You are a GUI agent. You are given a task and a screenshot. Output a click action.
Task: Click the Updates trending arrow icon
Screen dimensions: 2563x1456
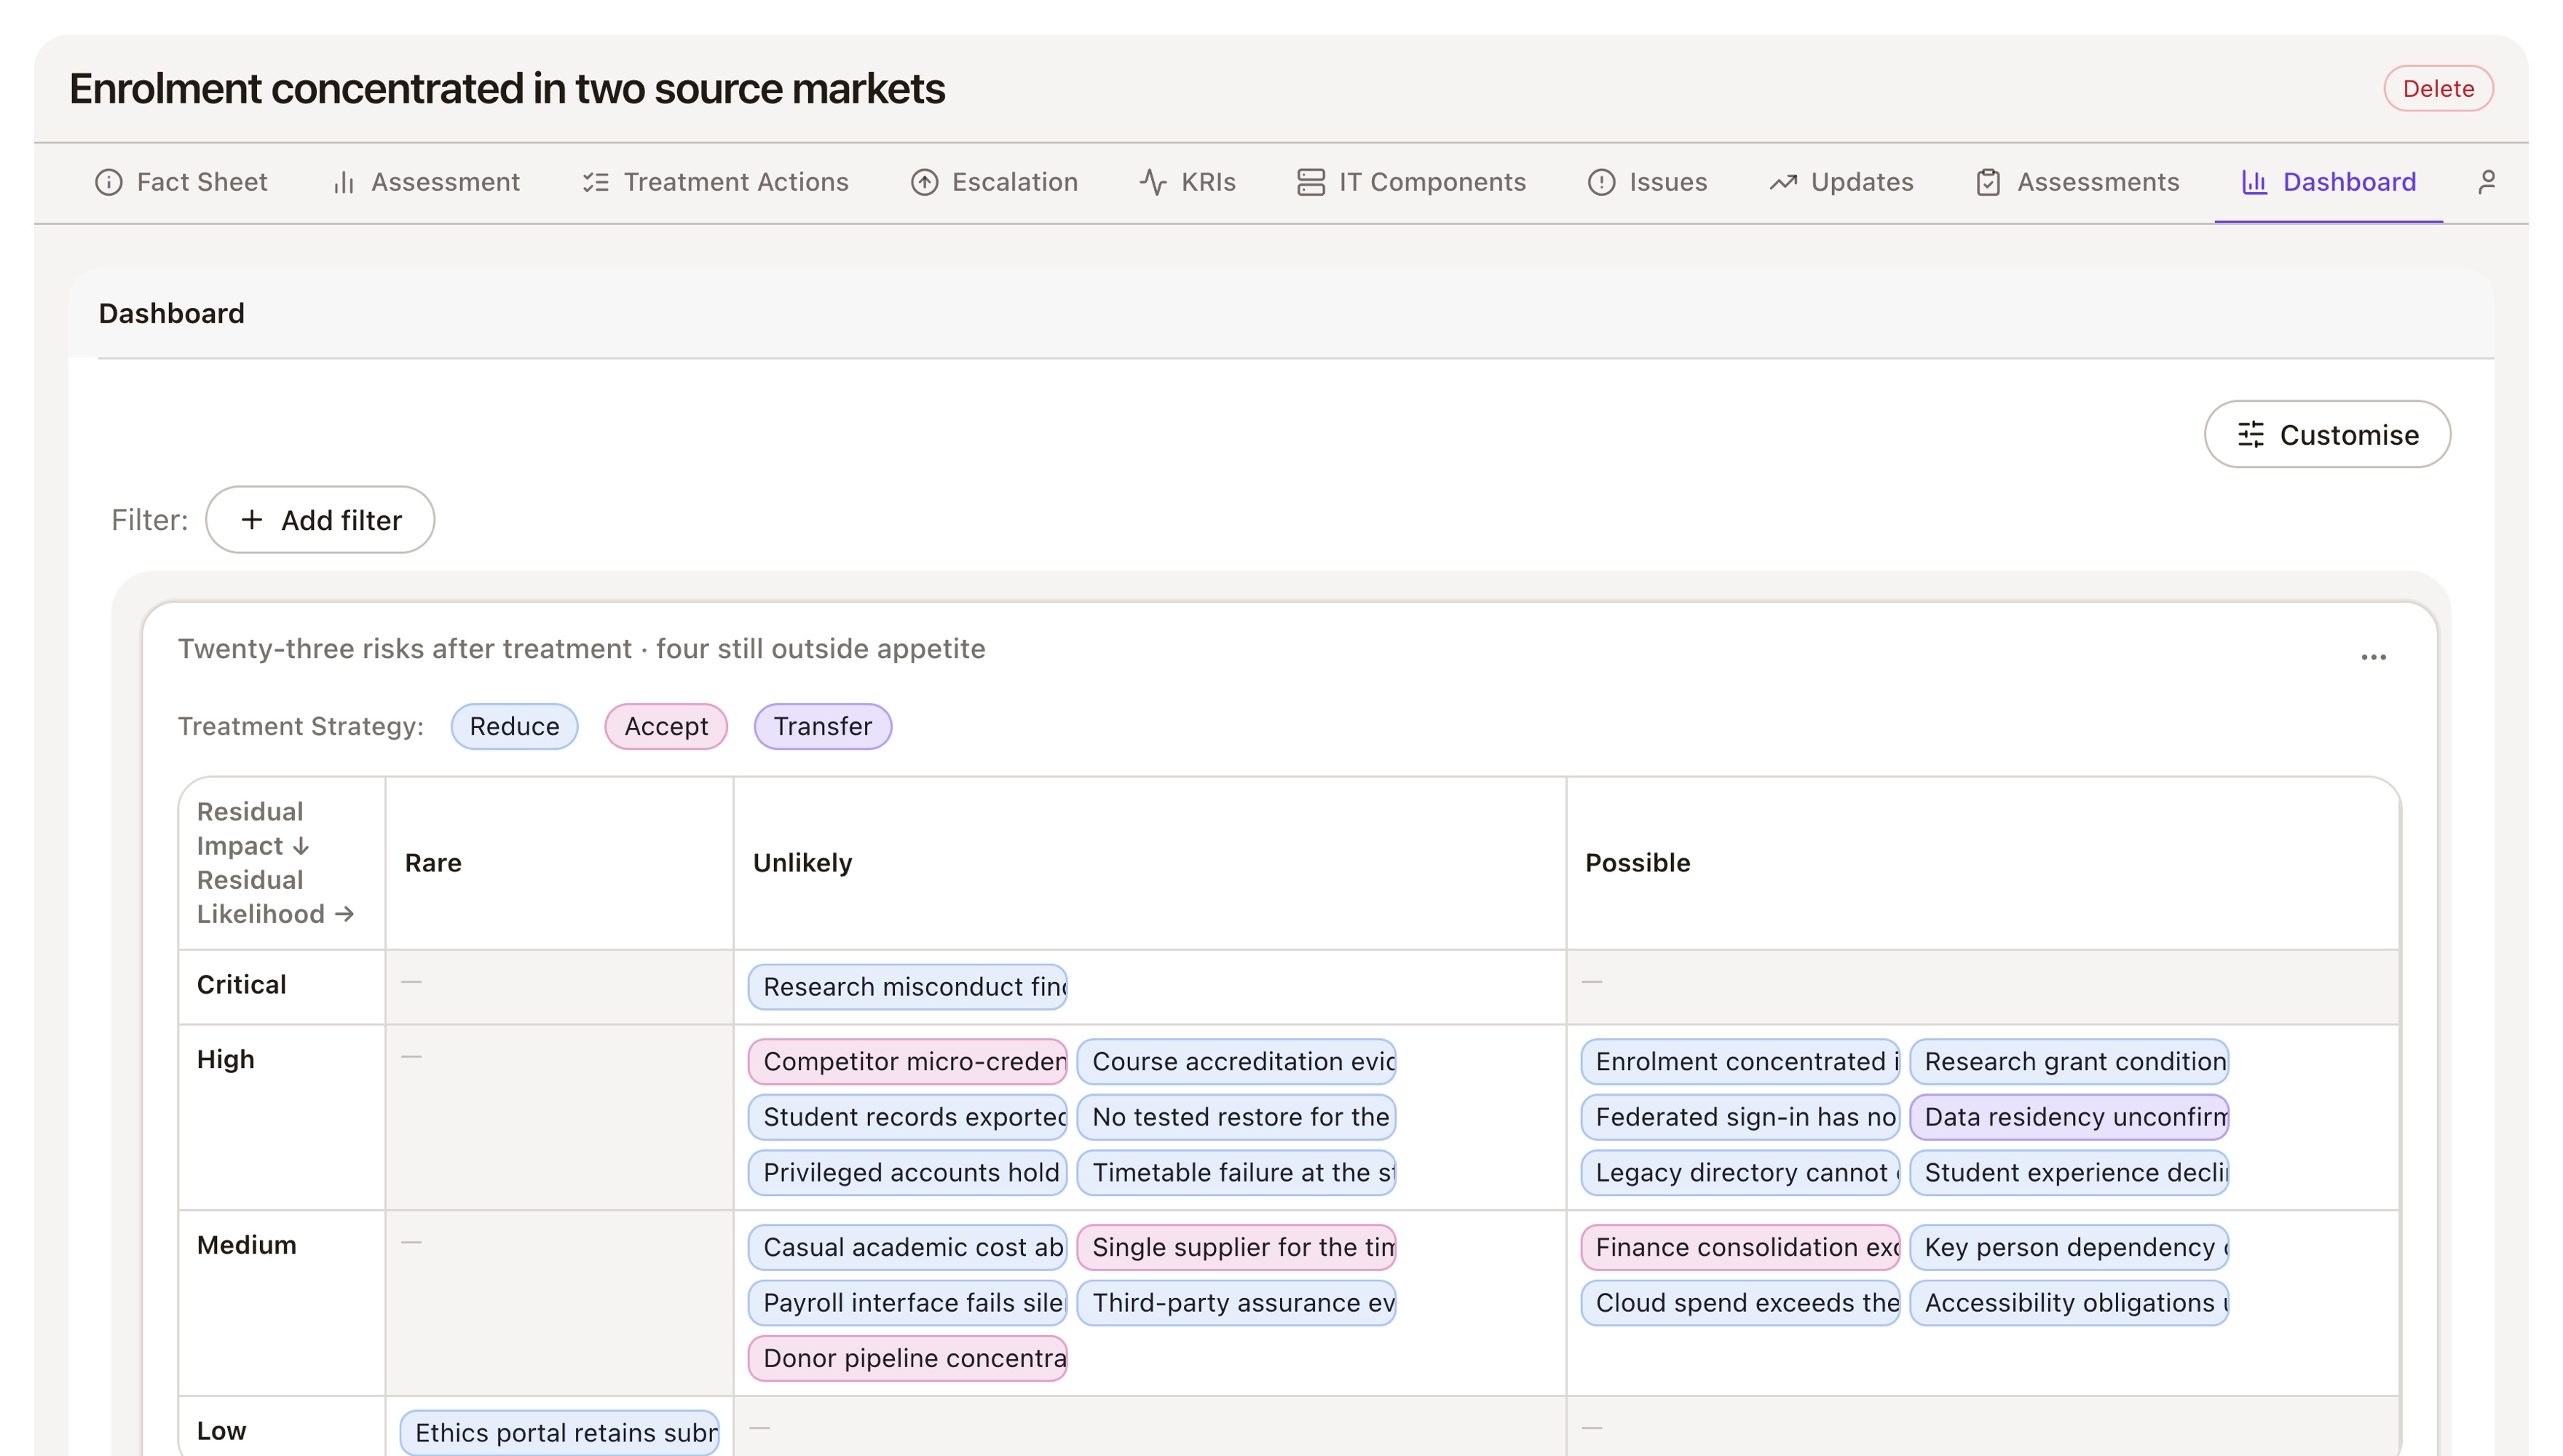pyautogui.click(x=1783, y=182)
